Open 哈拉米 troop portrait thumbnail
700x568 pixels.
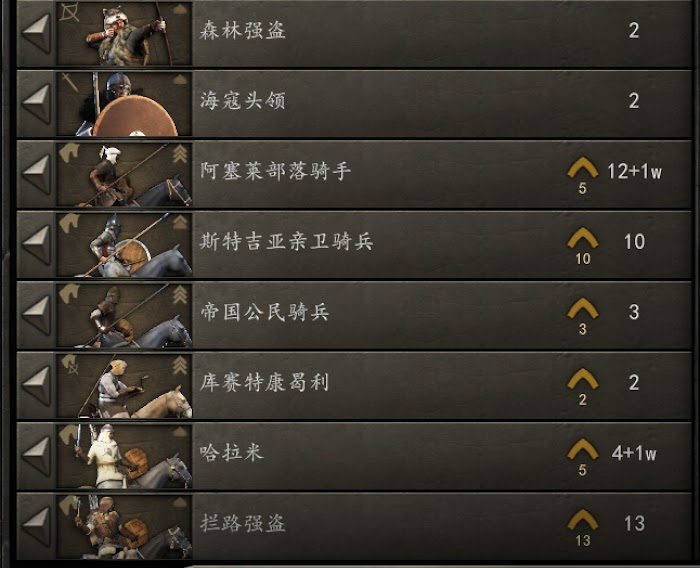(124, 456)
